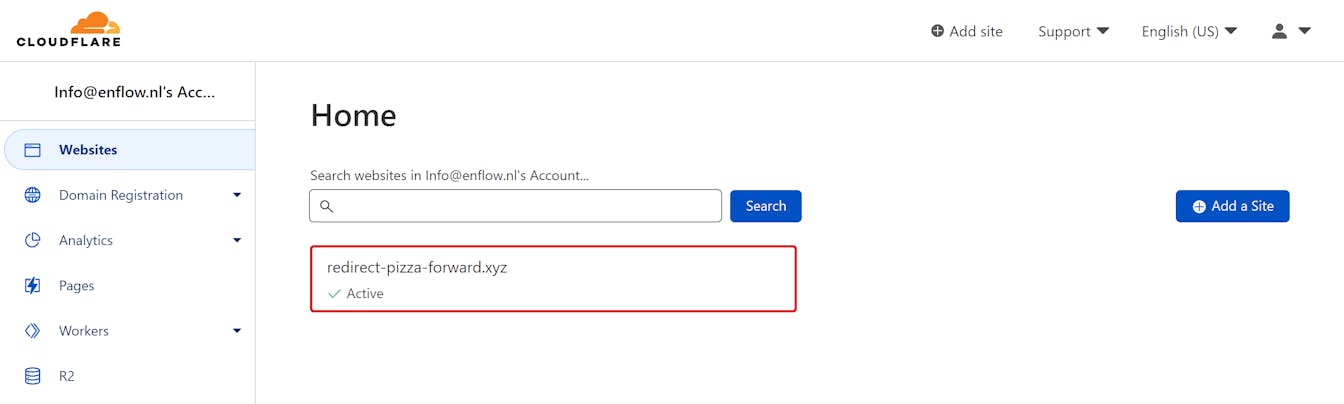Click the Cloudflare logo
1344x404 pixels.
click(68, 30)
